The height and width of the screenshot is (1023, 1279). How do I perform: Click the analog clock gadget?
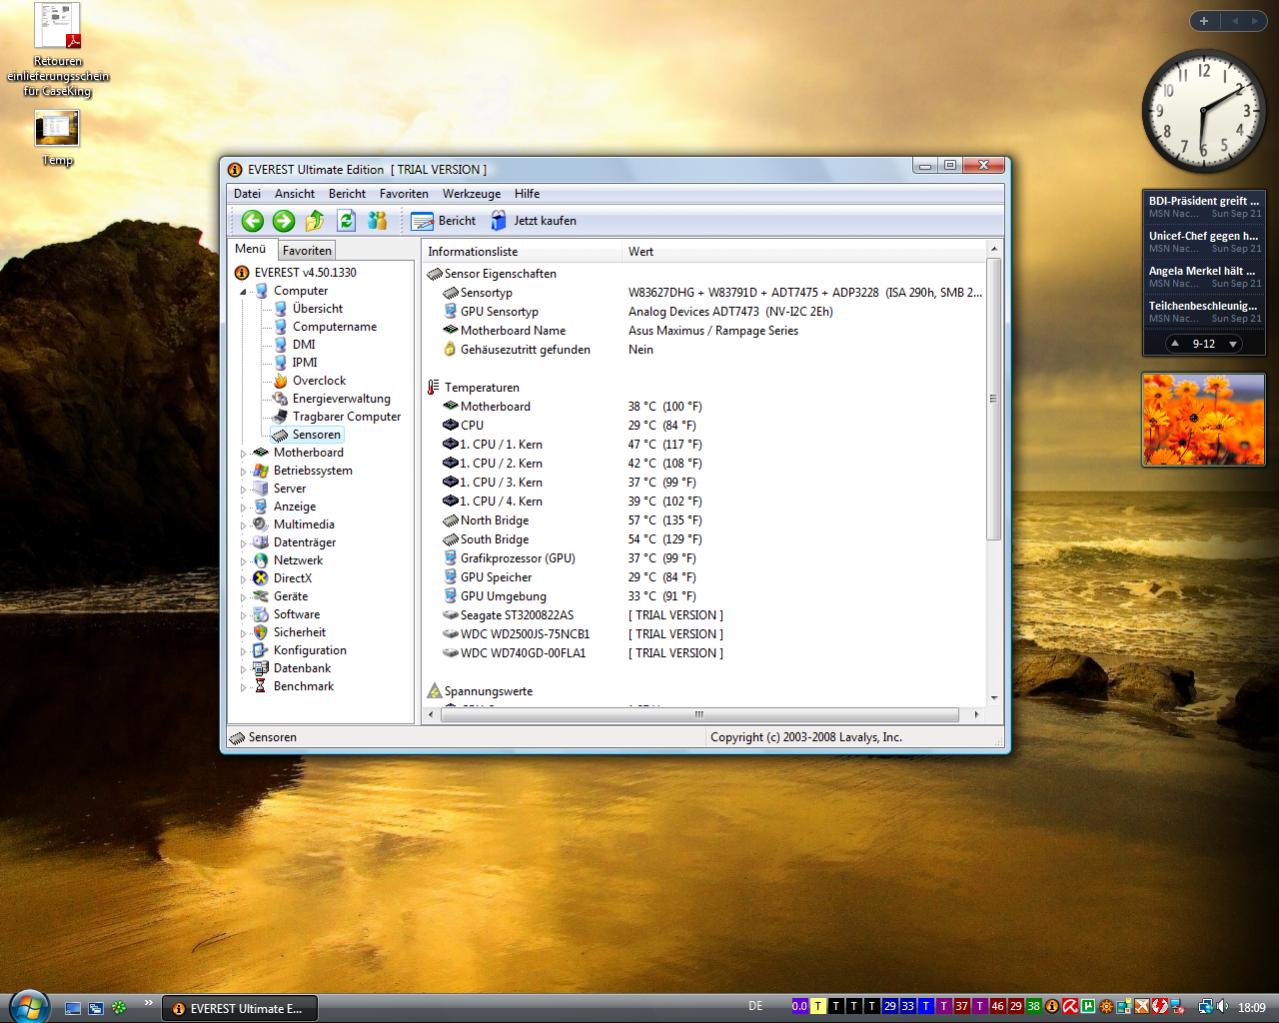pos(1203,111)
